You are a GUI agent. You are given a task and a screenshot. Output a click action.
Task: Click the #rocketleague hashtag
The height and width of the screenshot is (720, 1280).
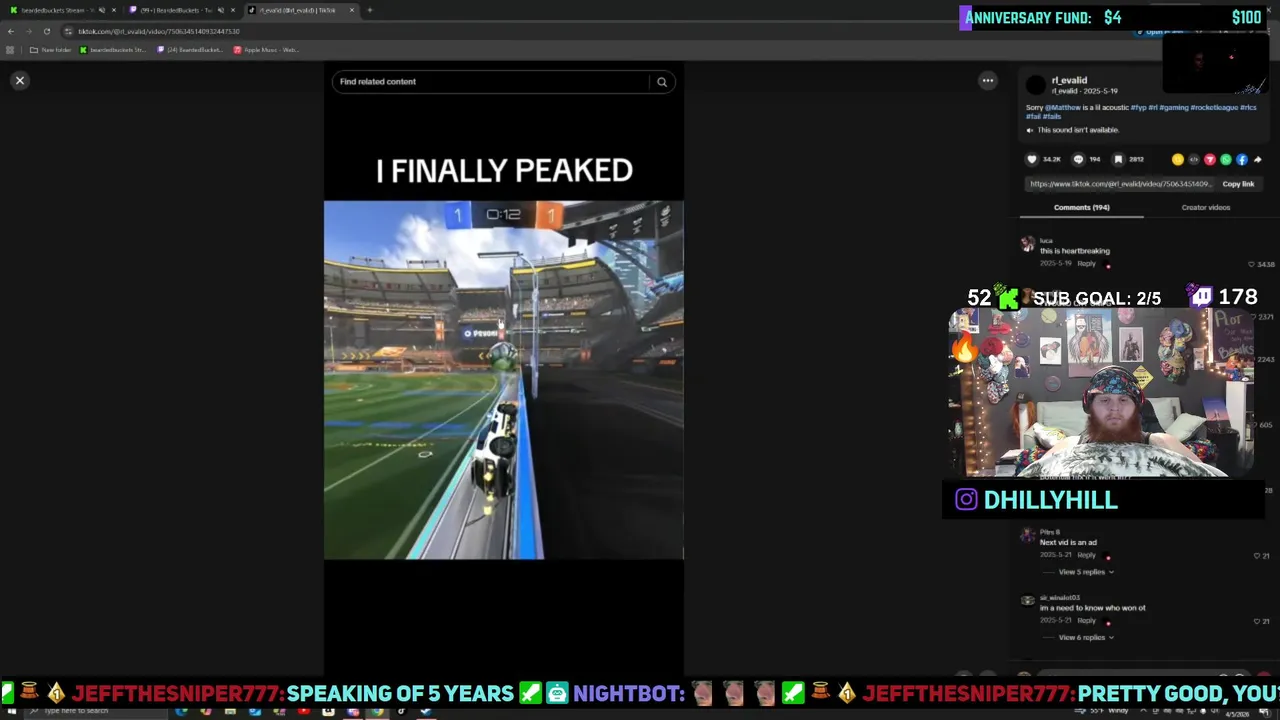1214,107
